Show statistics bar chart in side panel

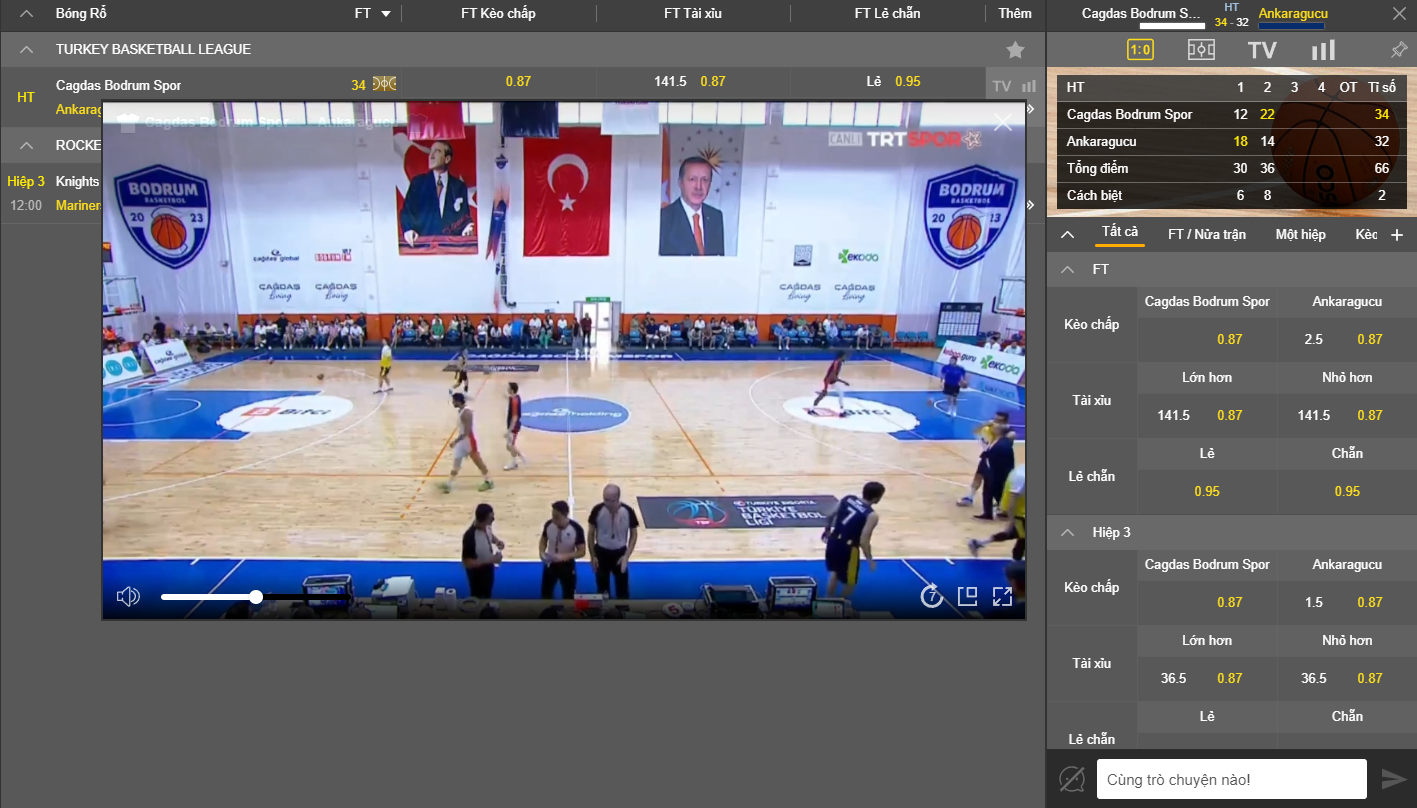tap(1323, 50)
